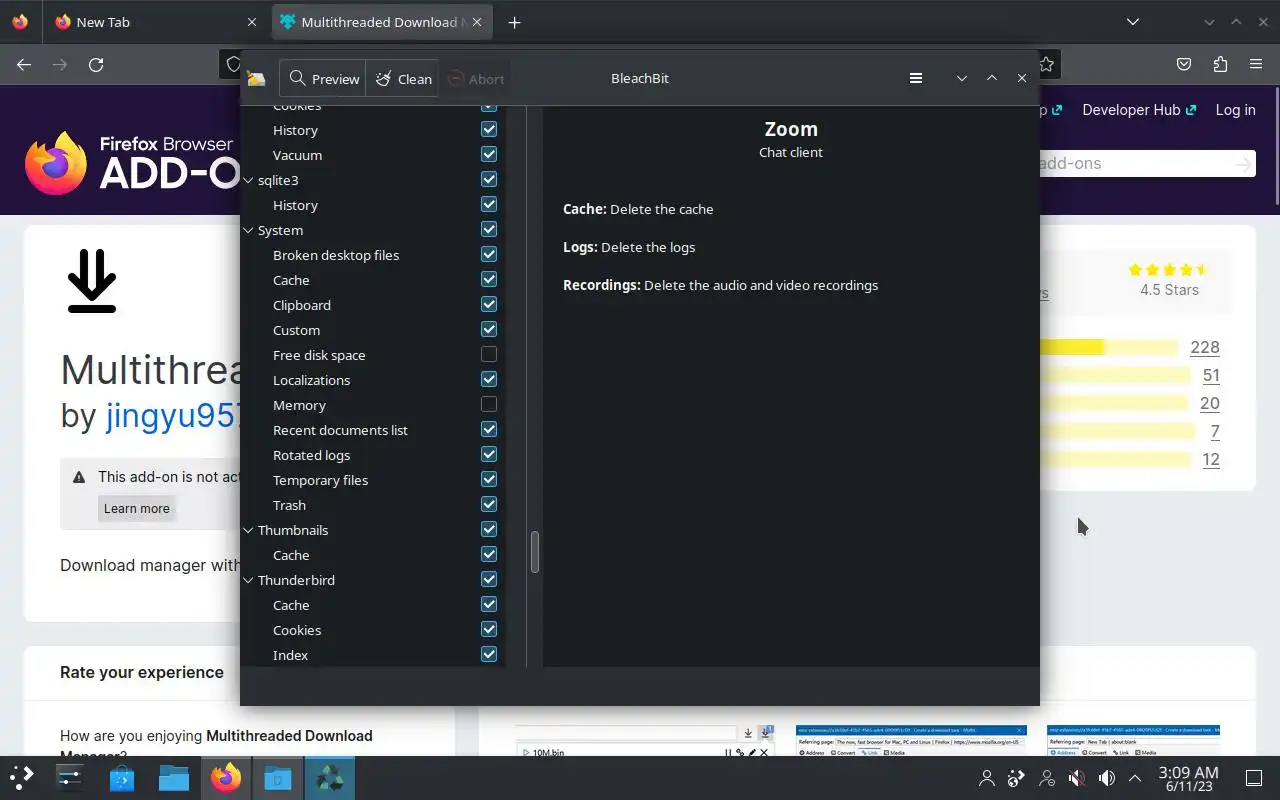Open the 228 five-star reviews link
1280x800 pixels.
1205,347
